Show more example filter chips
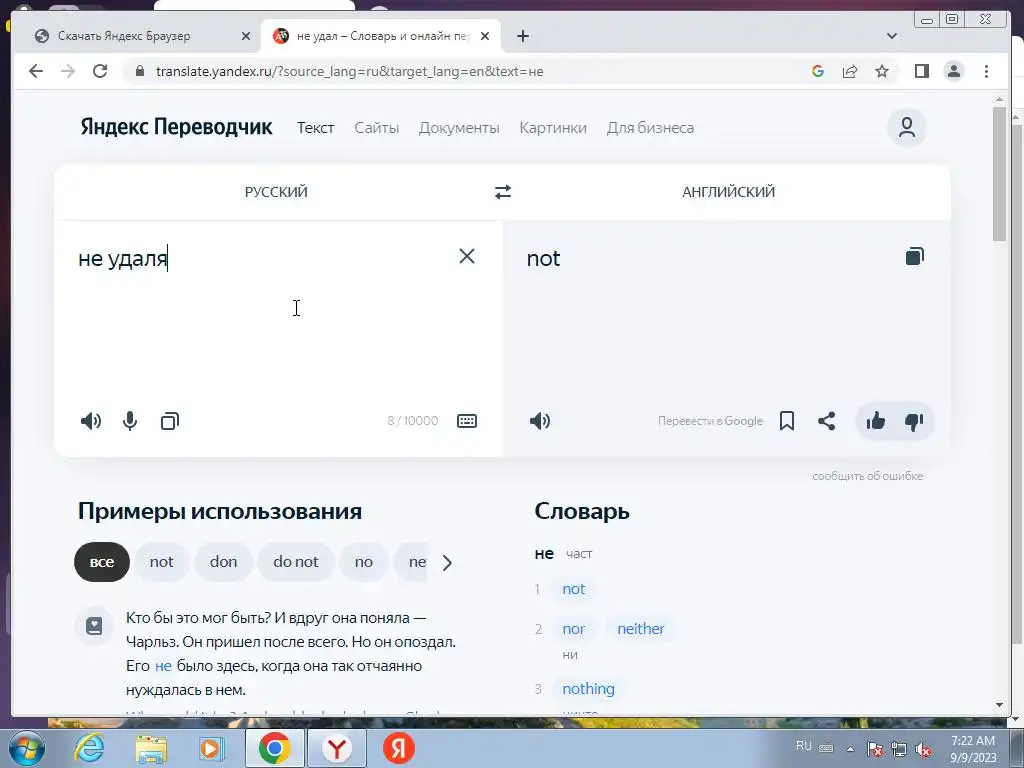 pos(447,562)
